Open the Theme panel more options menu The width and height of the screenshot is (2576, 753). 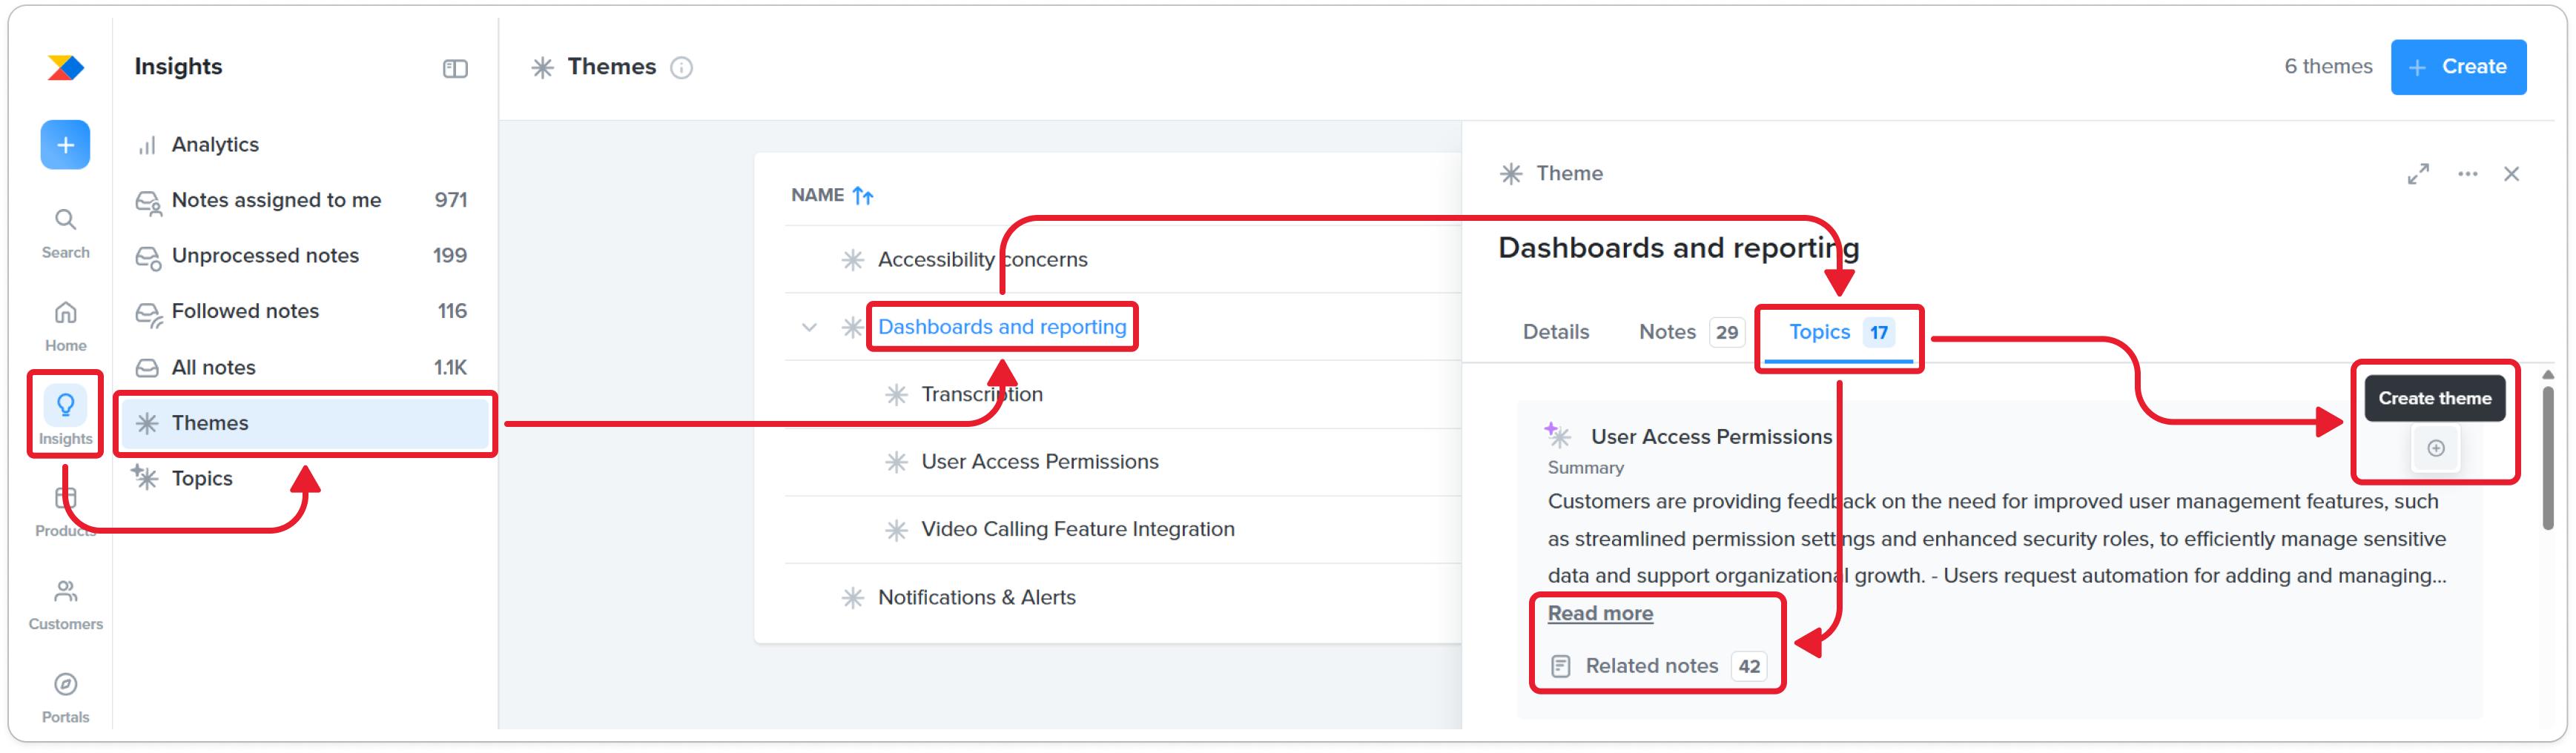click(x=2467, y=174)
